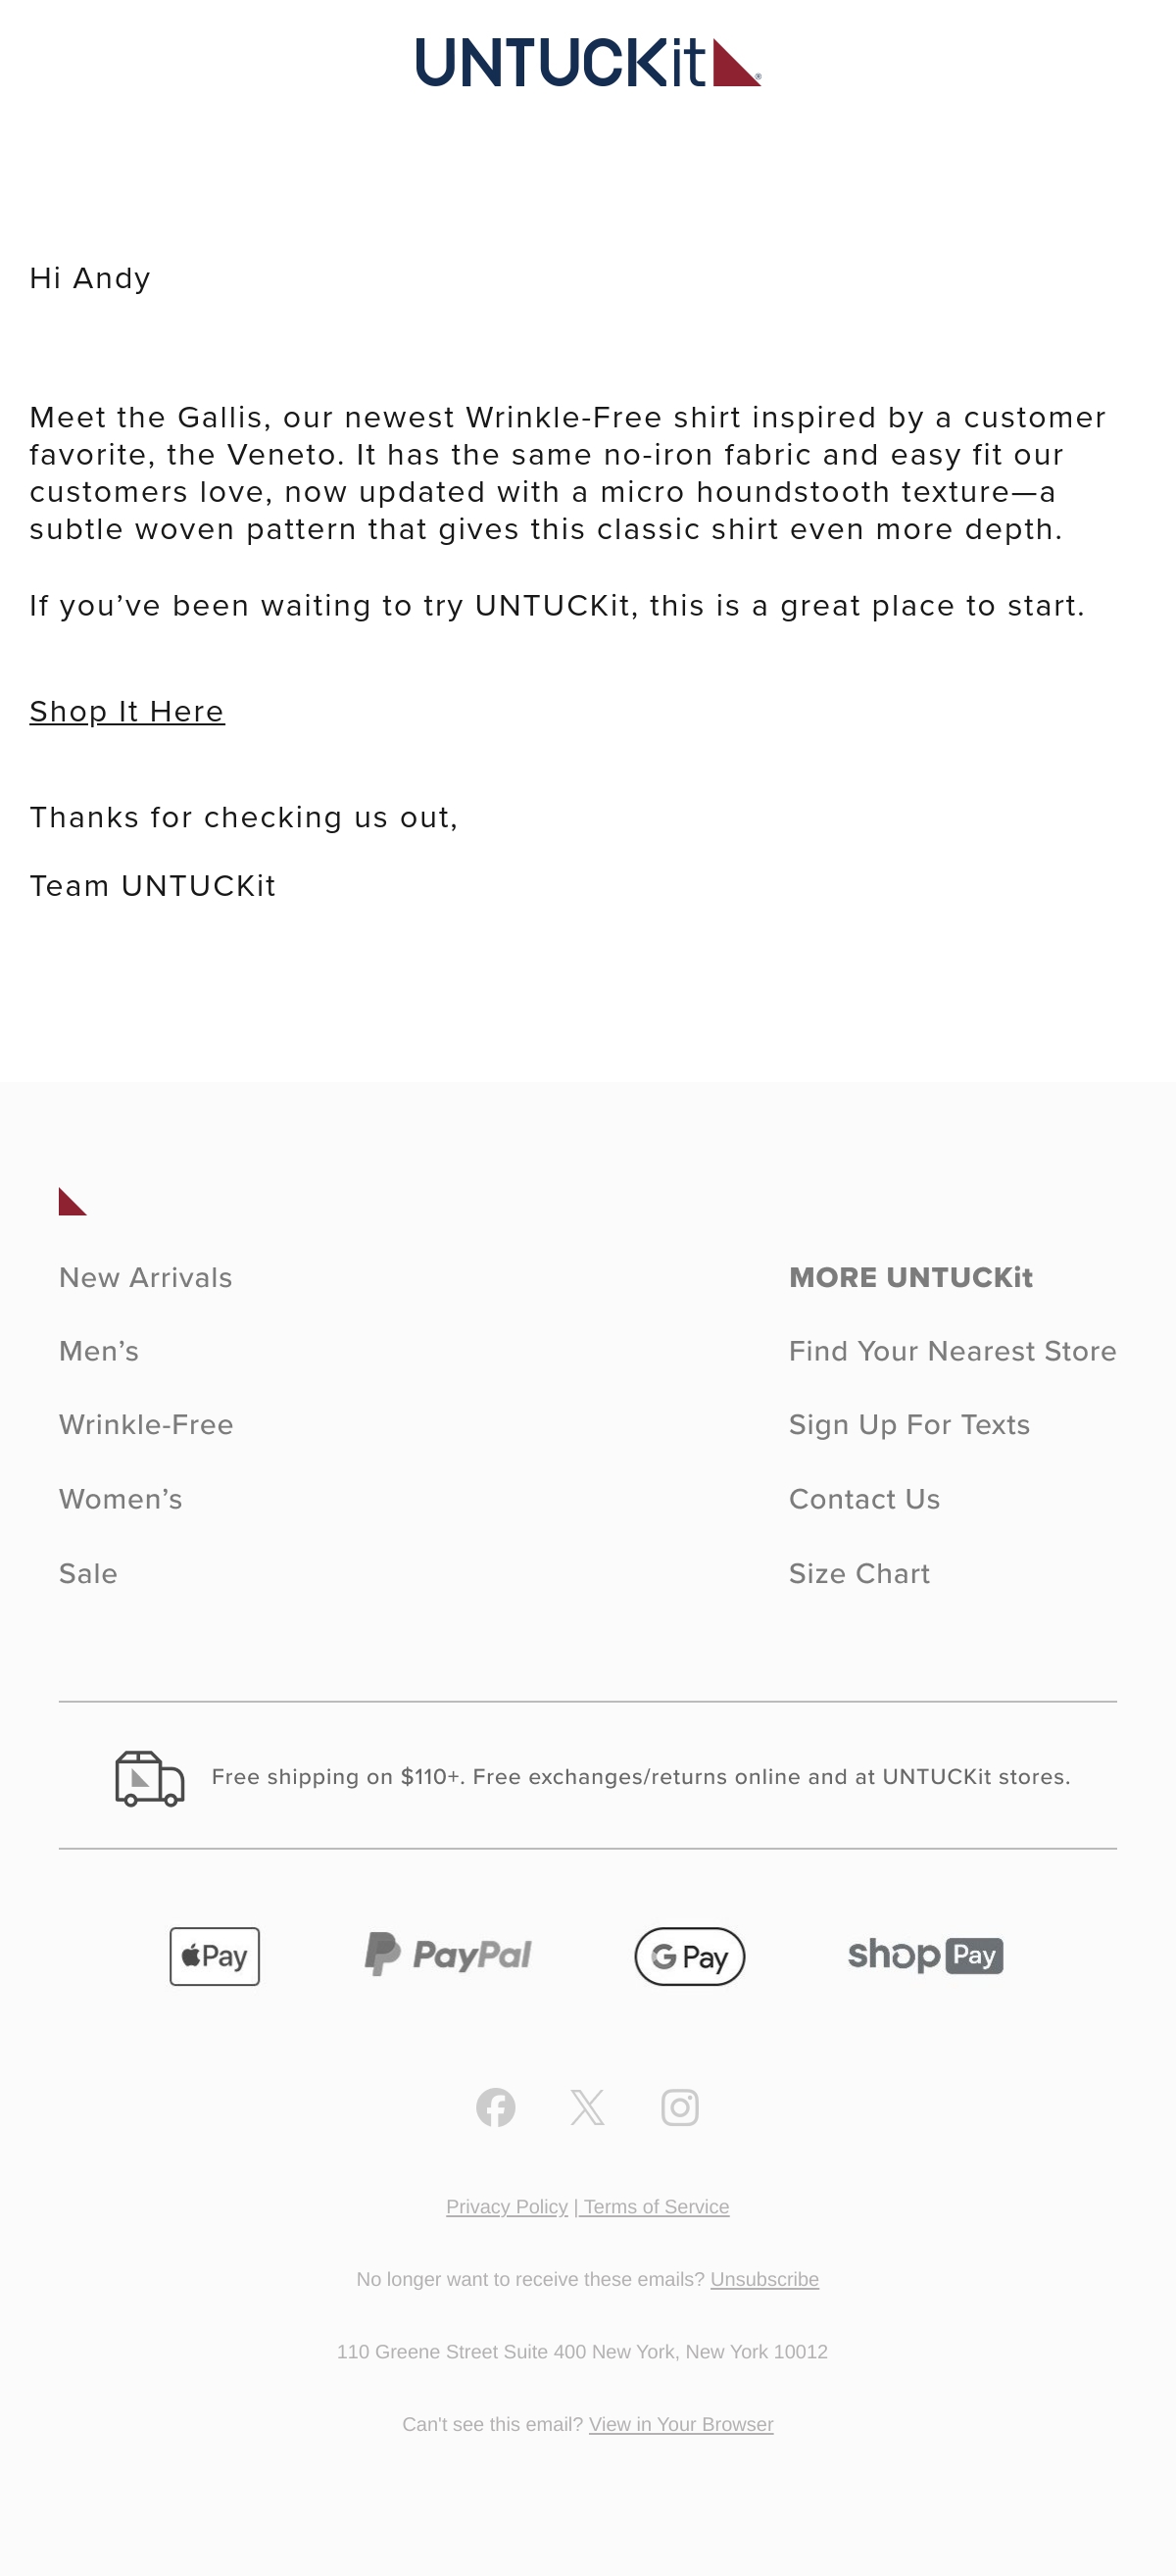Open Find Your Nearest Store
Image resolution: width=1176 pixels, height=2576 pixels.
pos(952,1351)
